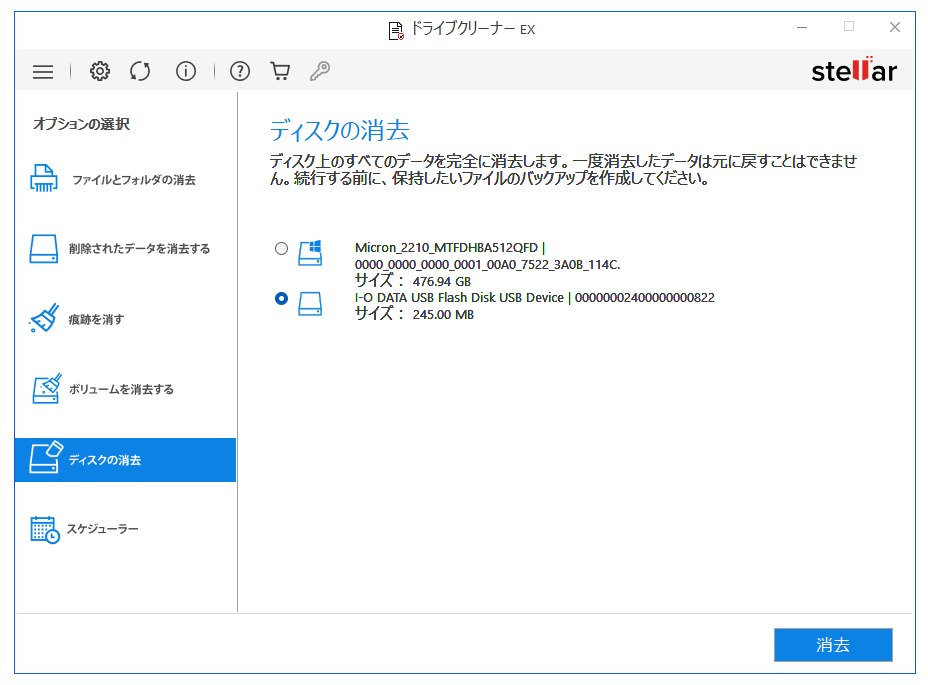
Task: Click the オプションの選択 heading
Action: point(81,124)
